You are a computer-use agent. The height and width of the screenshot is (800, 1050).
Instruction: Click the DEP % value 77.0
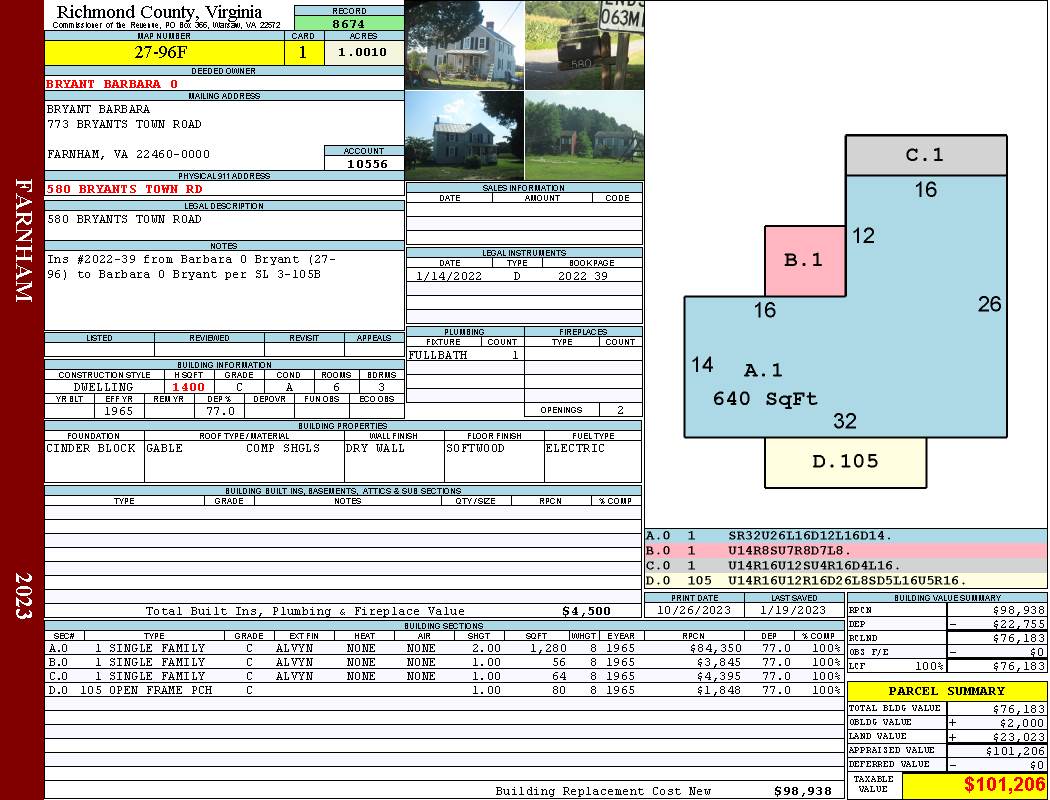pos(220,411)
